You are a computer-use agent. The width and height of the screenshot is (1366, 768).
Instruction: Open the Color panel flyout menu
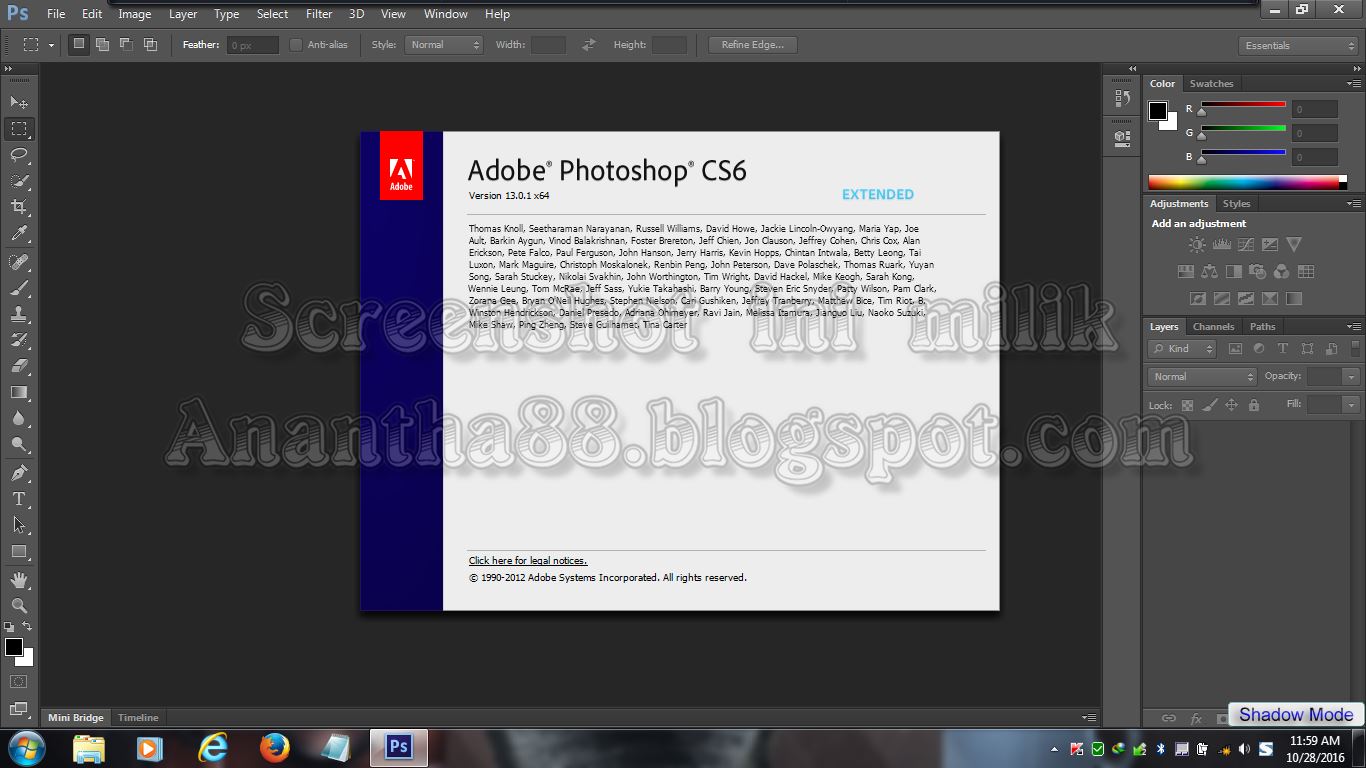tap(1354, 84)
